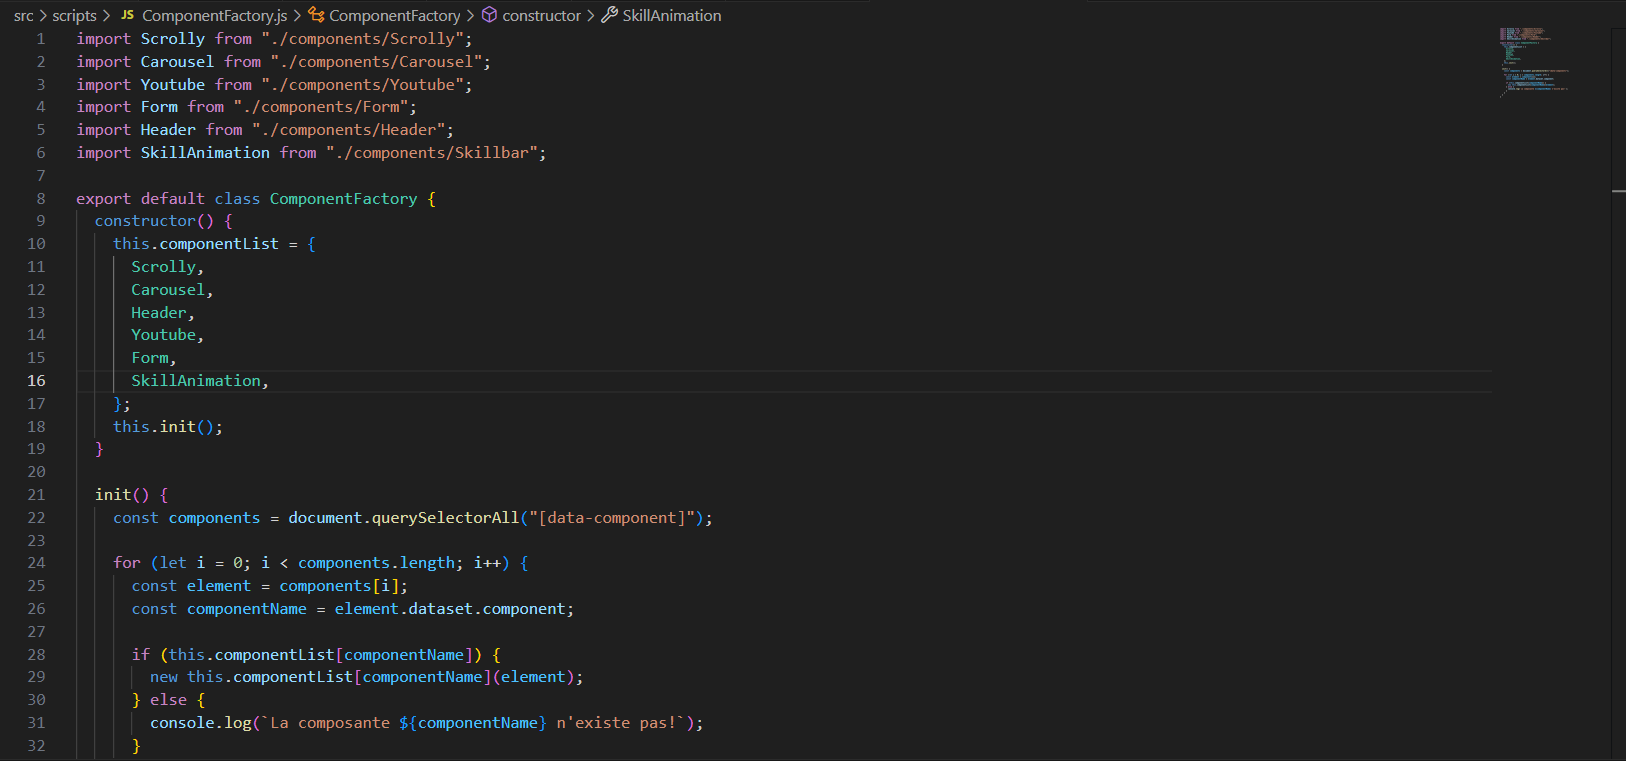Click constructor() on line 9
1626x761 pixels.
154,221
